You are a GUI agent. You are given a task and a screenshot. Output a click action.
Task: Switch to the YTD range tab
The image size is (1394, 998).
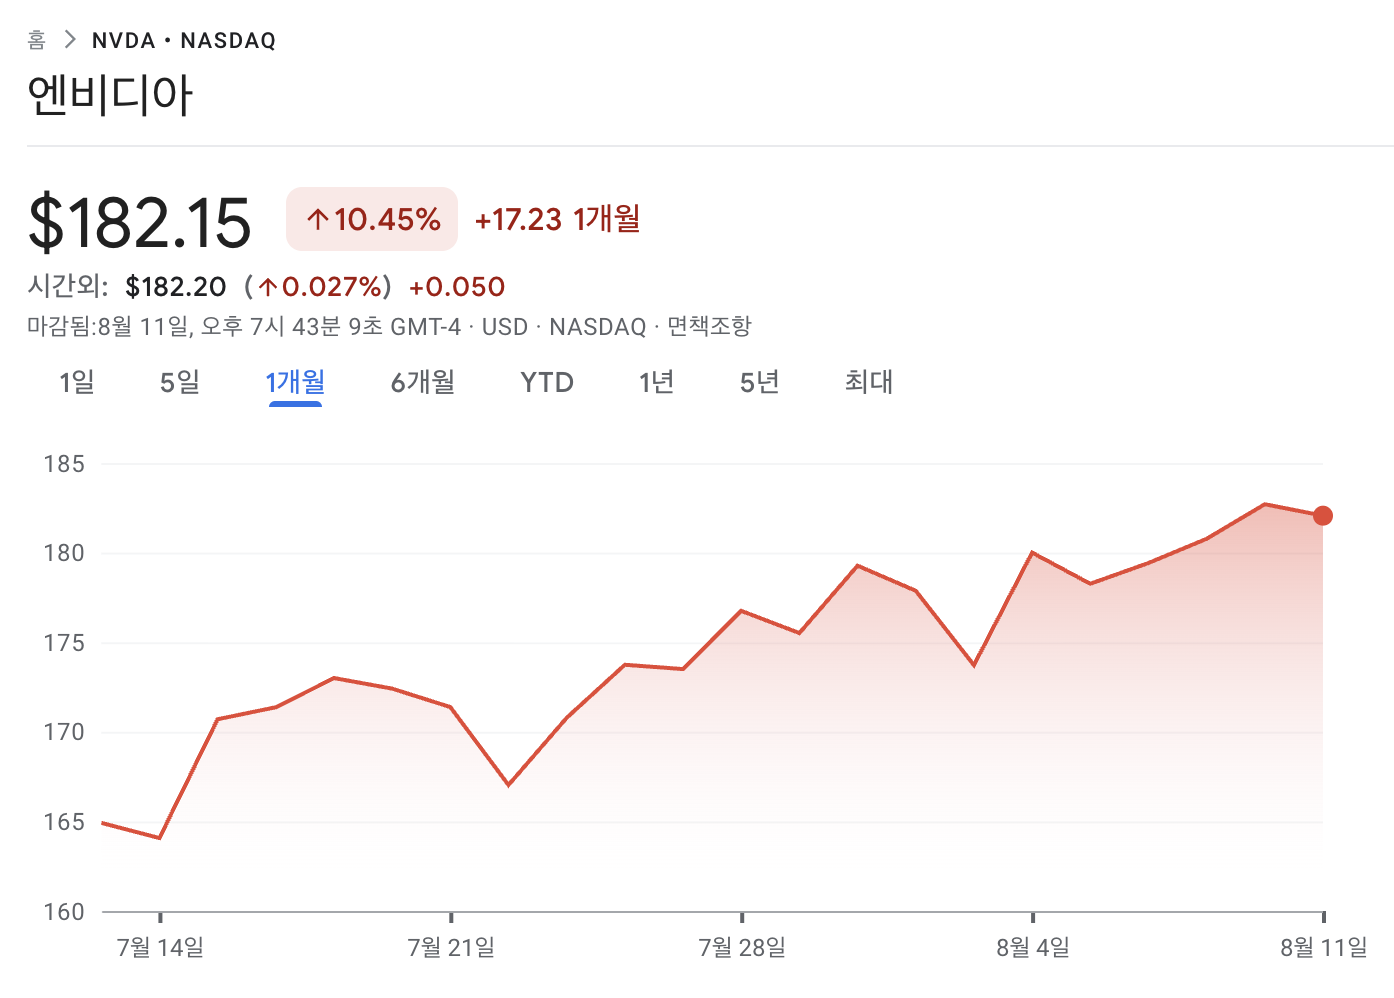coord(547,382)
